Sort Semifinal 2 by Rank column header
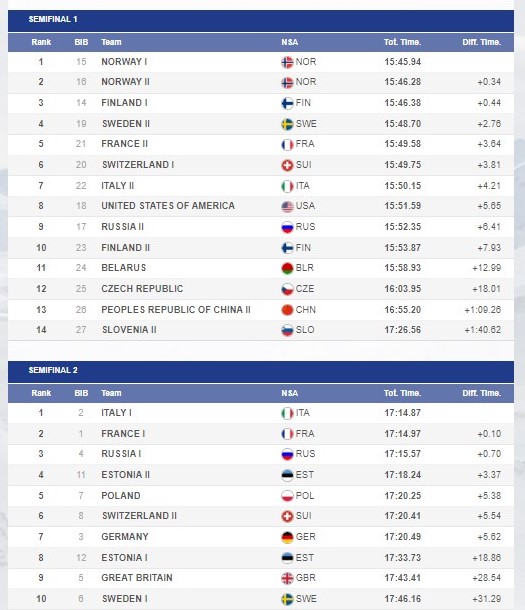This screenshot has height=610, width=525. click(41, 393)
